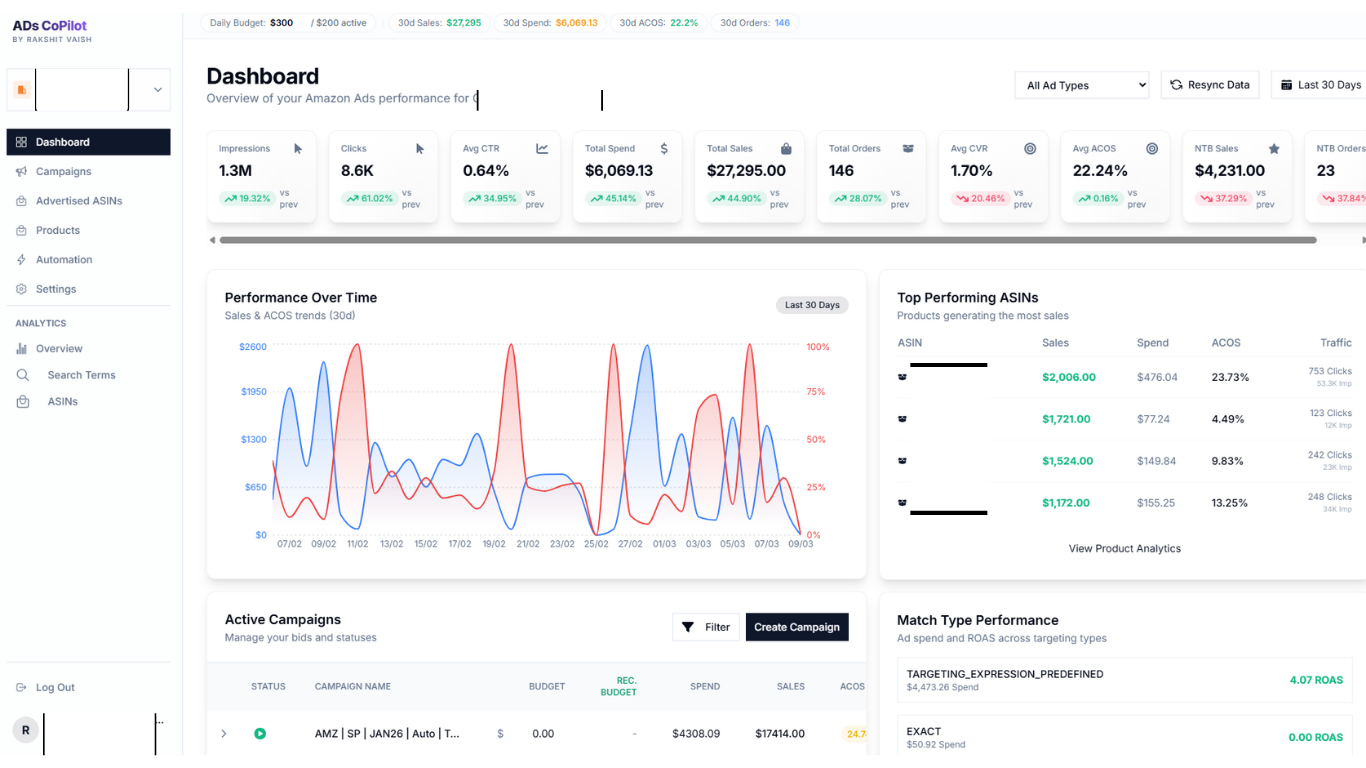Image resolution: width=1366 pixels, height=768 pixels.
Task: Click the Total Sales bag icon
Action: coord(786,148)
